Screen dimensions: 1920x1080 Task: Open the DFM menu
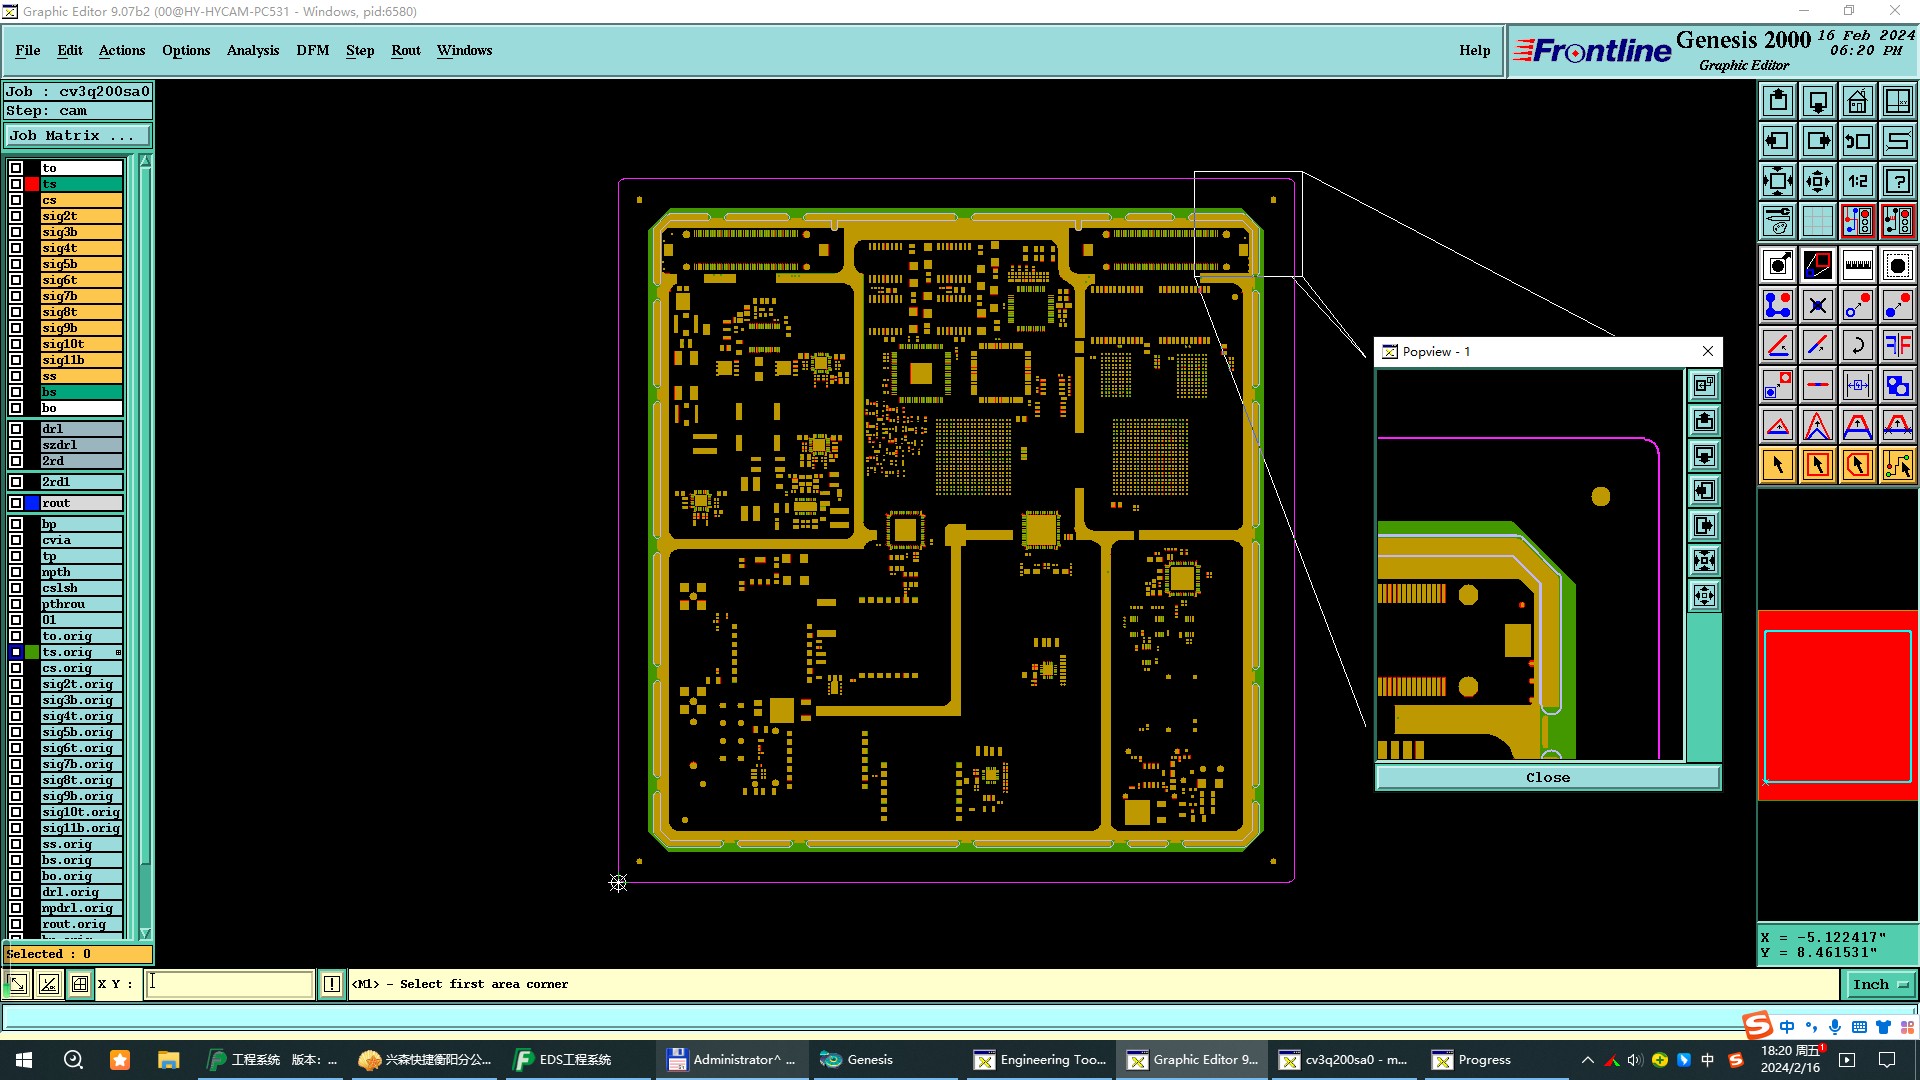click(312, 50)
